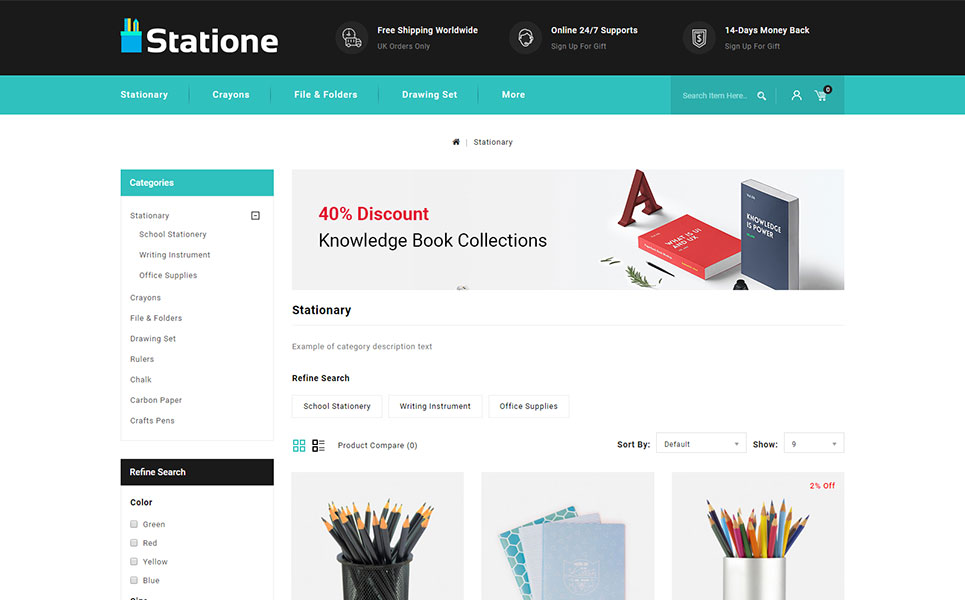965x600 pixels.
Task: Switch to list view icon
Action: point(318,446)
